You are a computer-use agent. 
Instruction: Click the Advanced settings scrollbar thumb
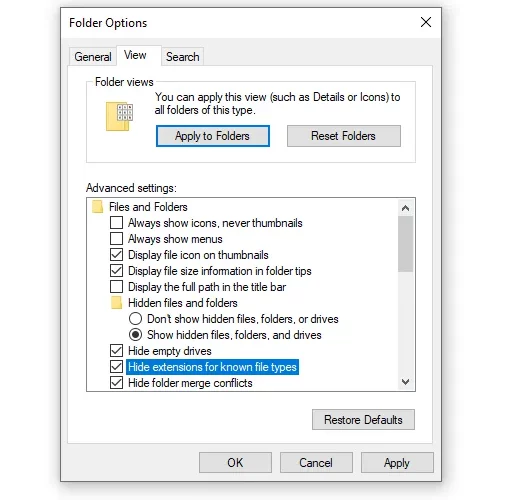point(405,244)
